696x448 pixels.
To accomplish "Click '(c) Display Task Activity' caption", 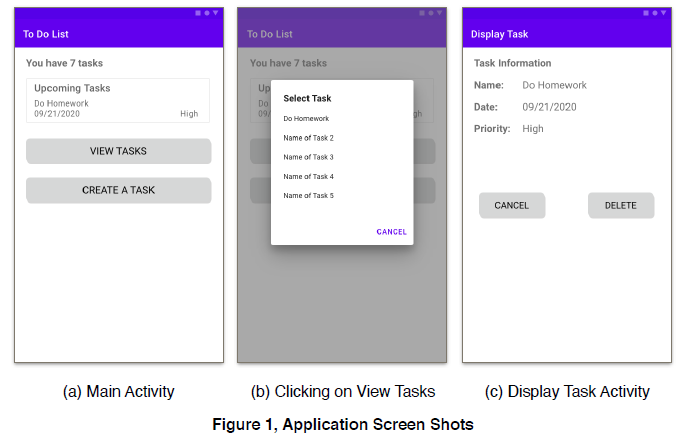I will coord(567,392).
